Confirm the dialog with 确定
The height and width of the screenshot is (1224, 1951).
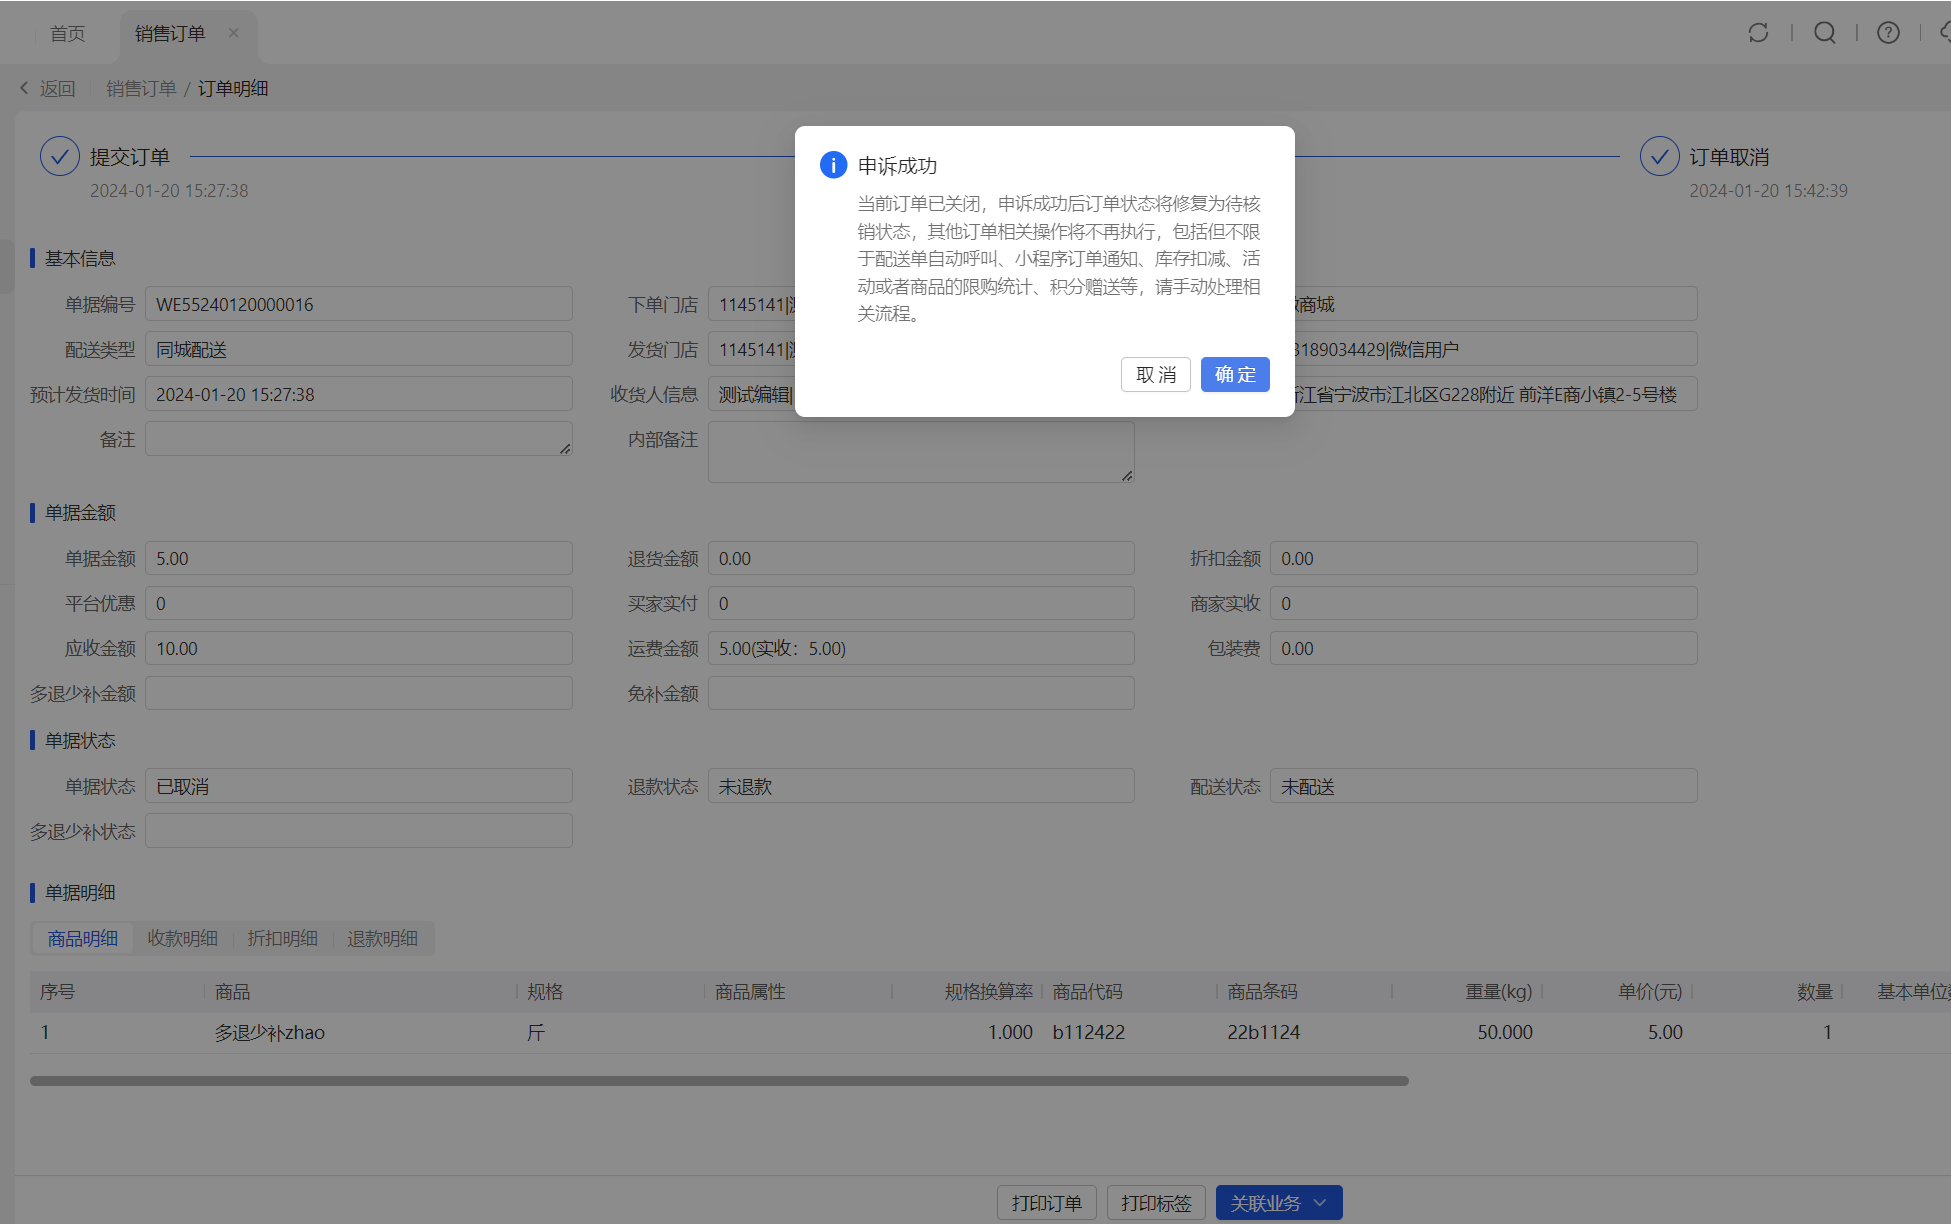pyautogui.click(x=1235, y=374)
